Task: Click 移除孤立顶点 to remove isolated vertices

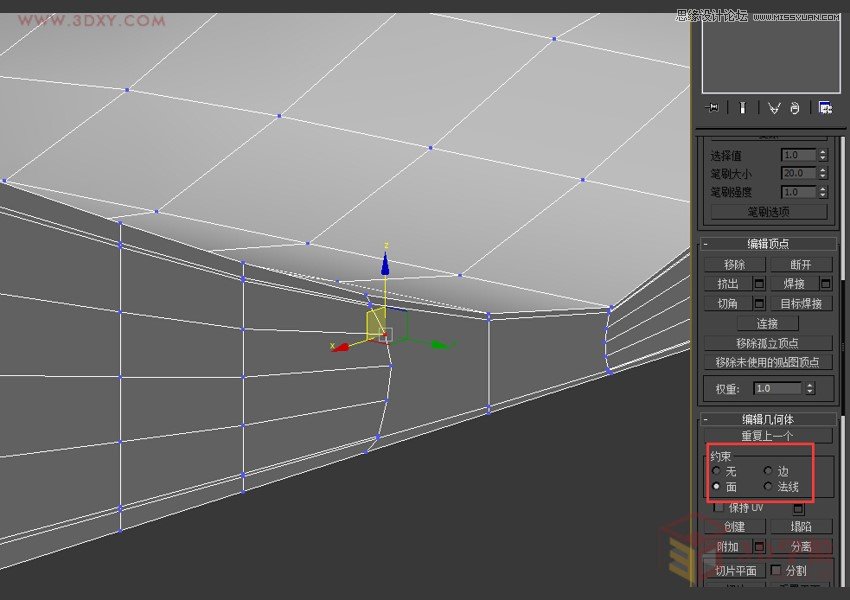Action: point(767,343)
